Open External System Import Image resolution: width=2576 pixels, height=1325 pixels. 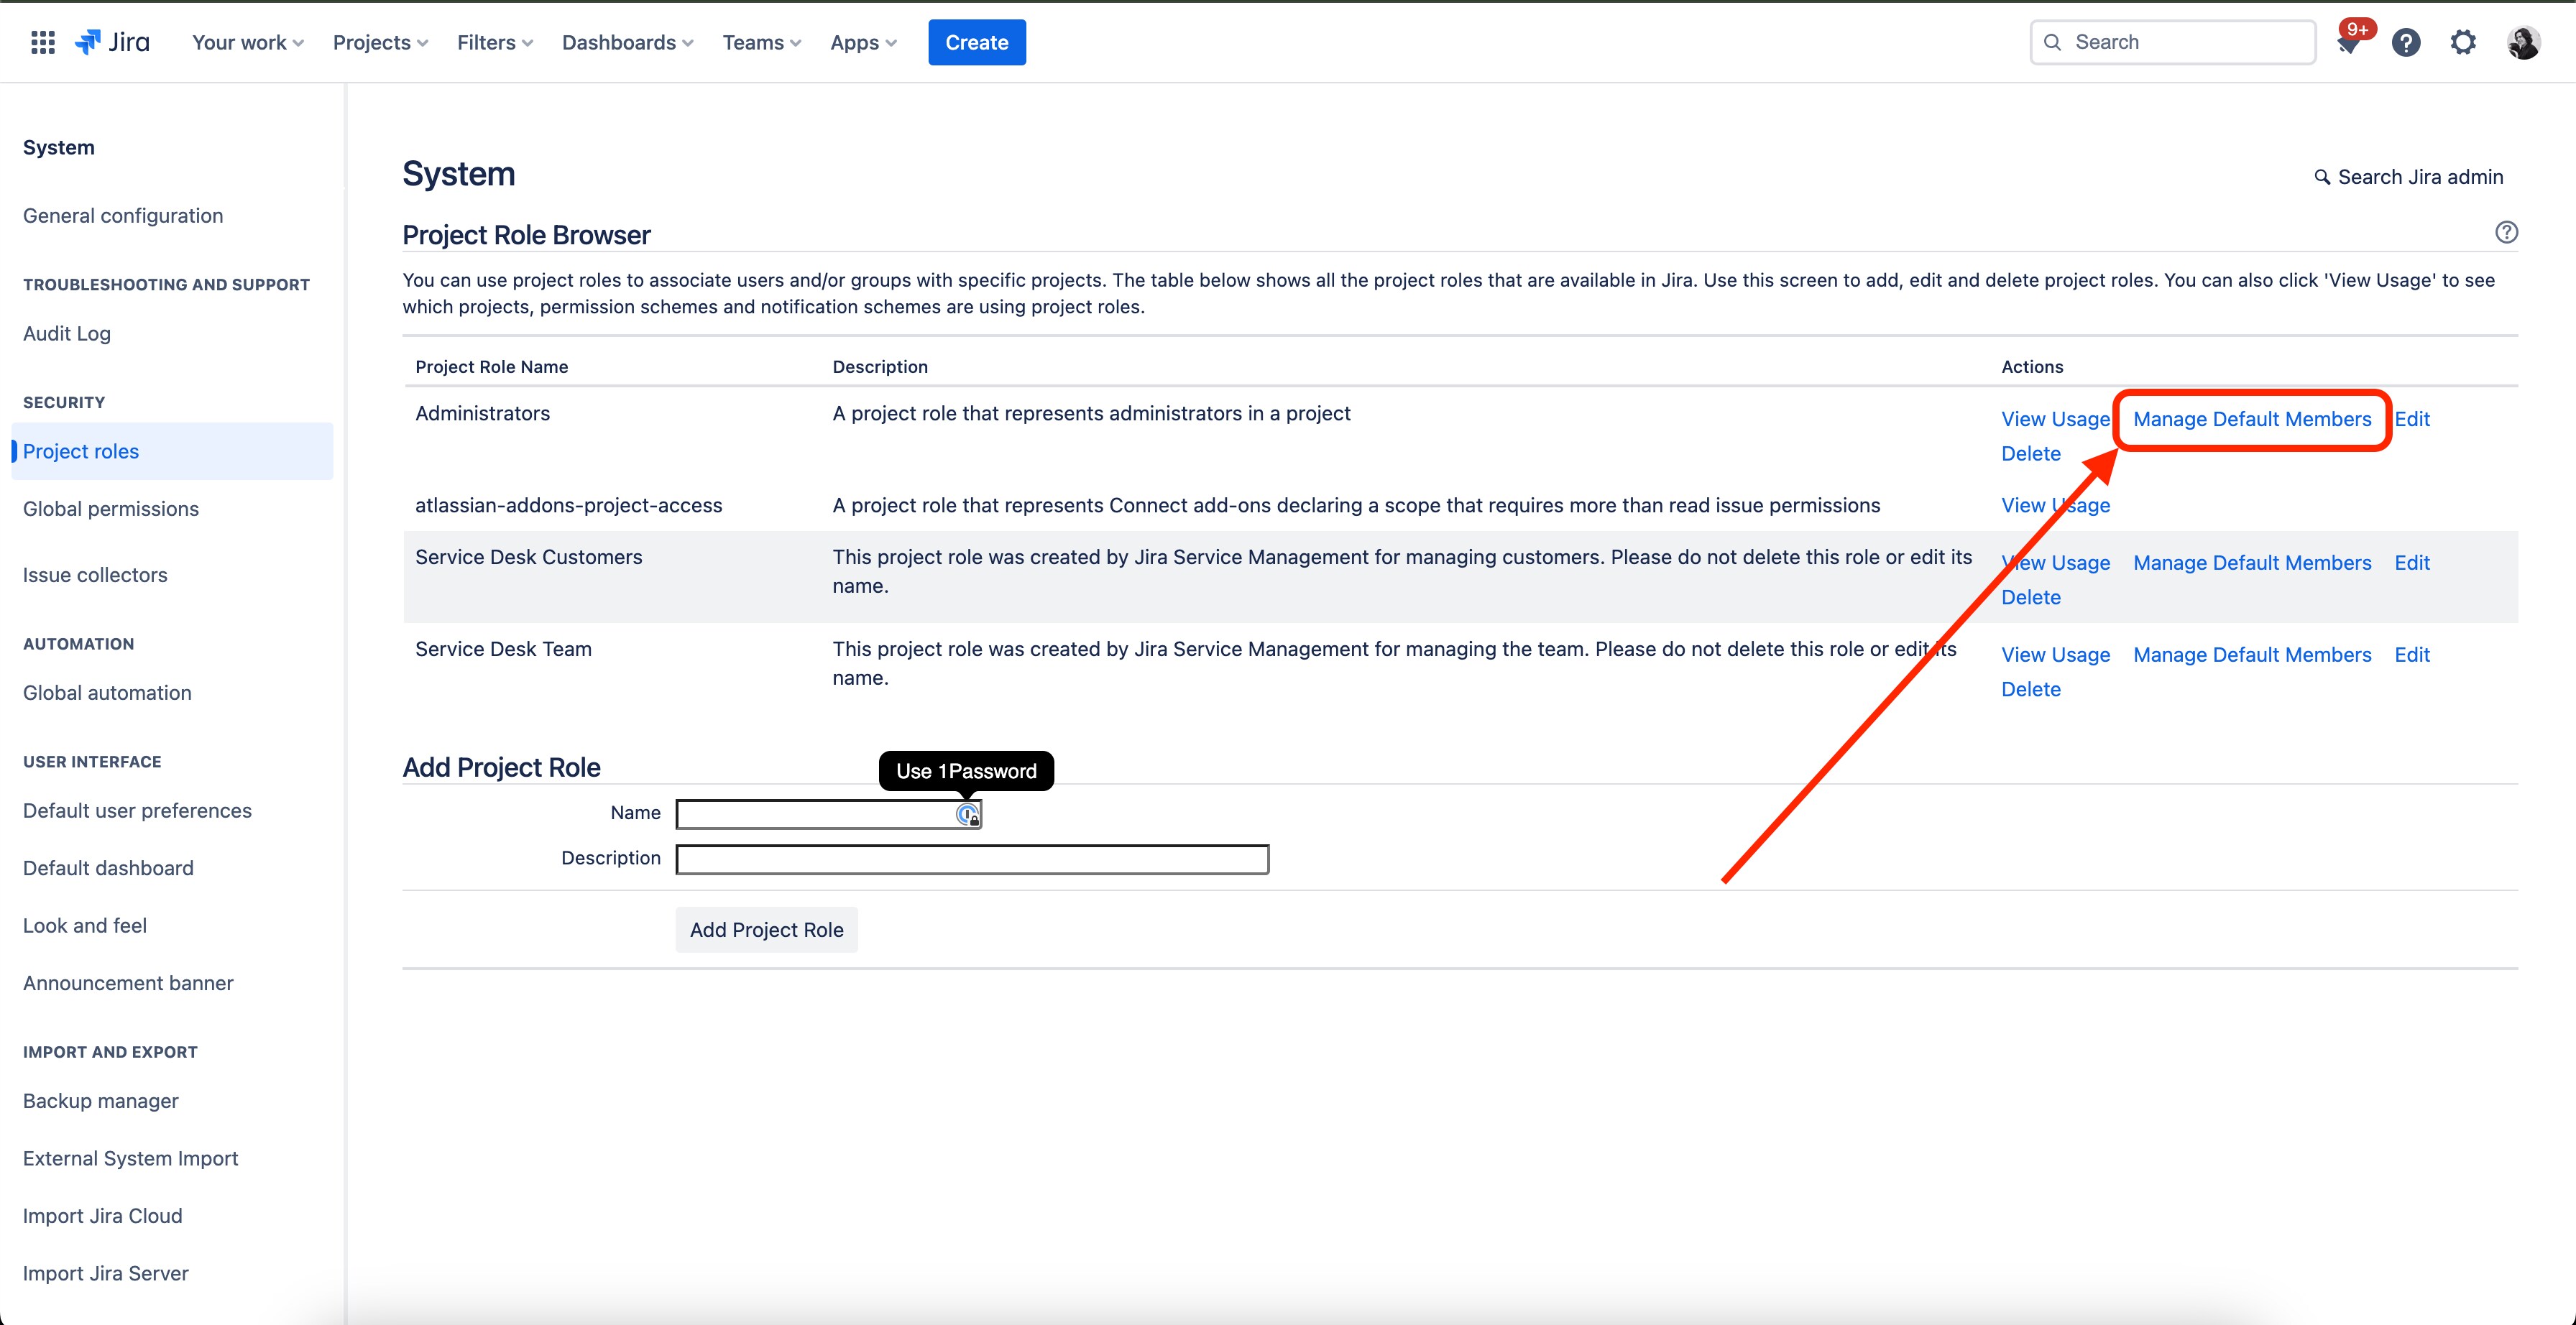click(x=131, y=1158)
